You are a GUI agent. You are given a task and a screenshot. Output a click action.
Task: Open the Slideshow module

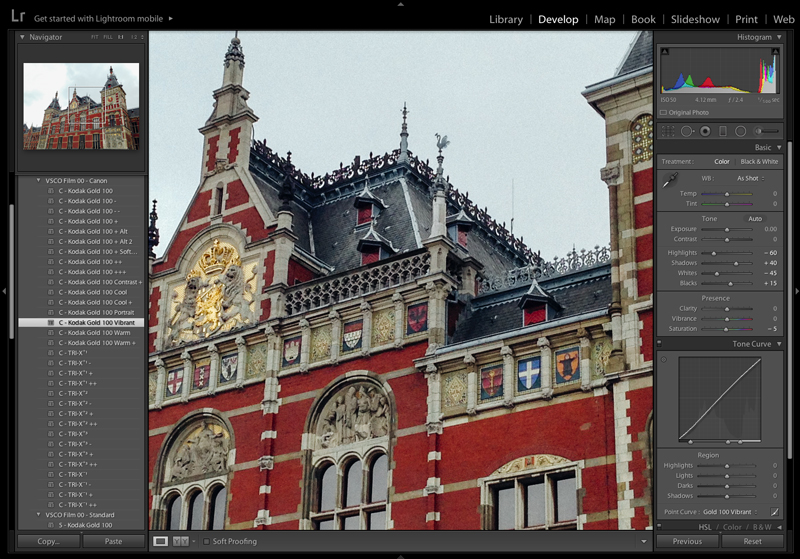pos(695,19)
